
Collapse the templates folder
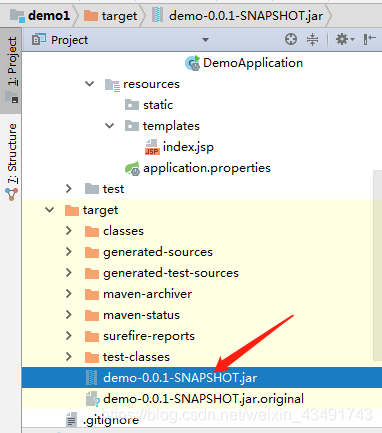(109, 126)
